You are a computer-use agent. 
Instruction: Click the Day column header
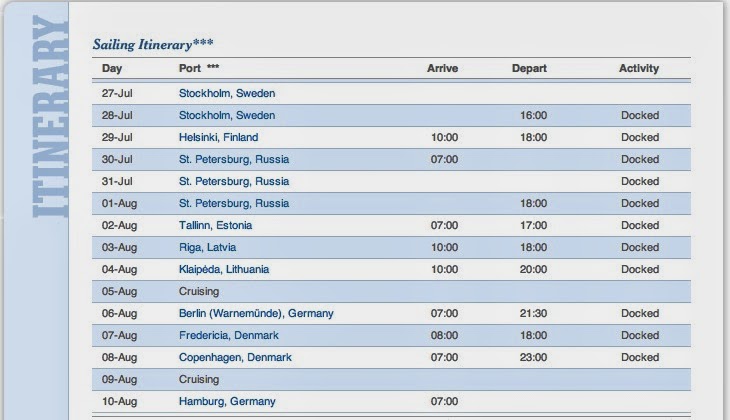point(112,68)
